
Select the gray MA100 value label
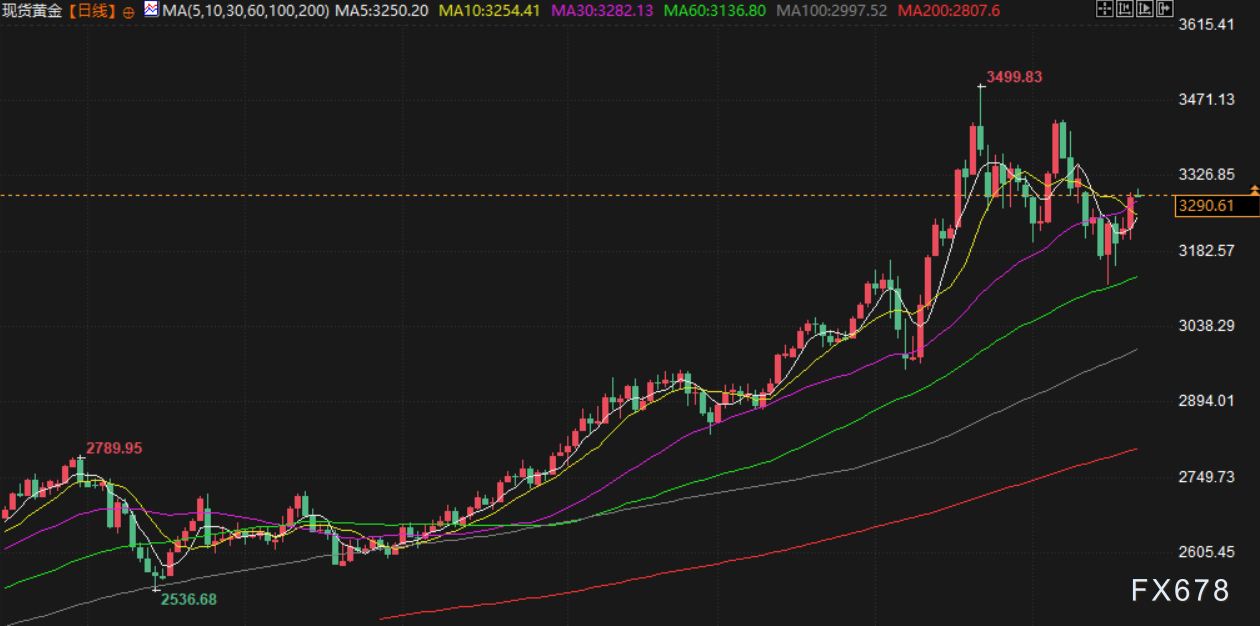point(831,11)
